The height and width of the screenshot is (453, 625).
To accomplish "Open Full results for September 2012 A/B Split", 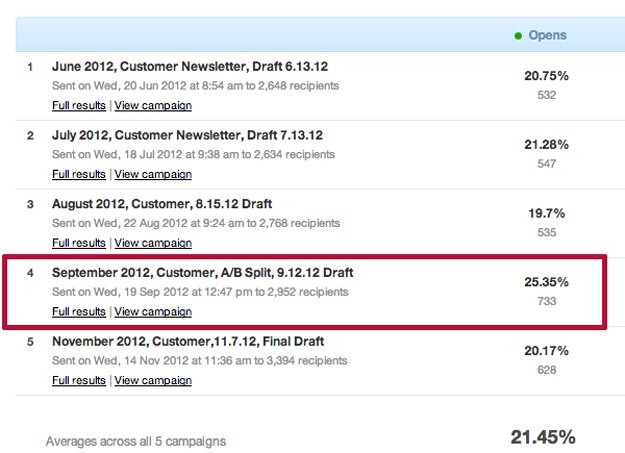I will coord(79,311).
